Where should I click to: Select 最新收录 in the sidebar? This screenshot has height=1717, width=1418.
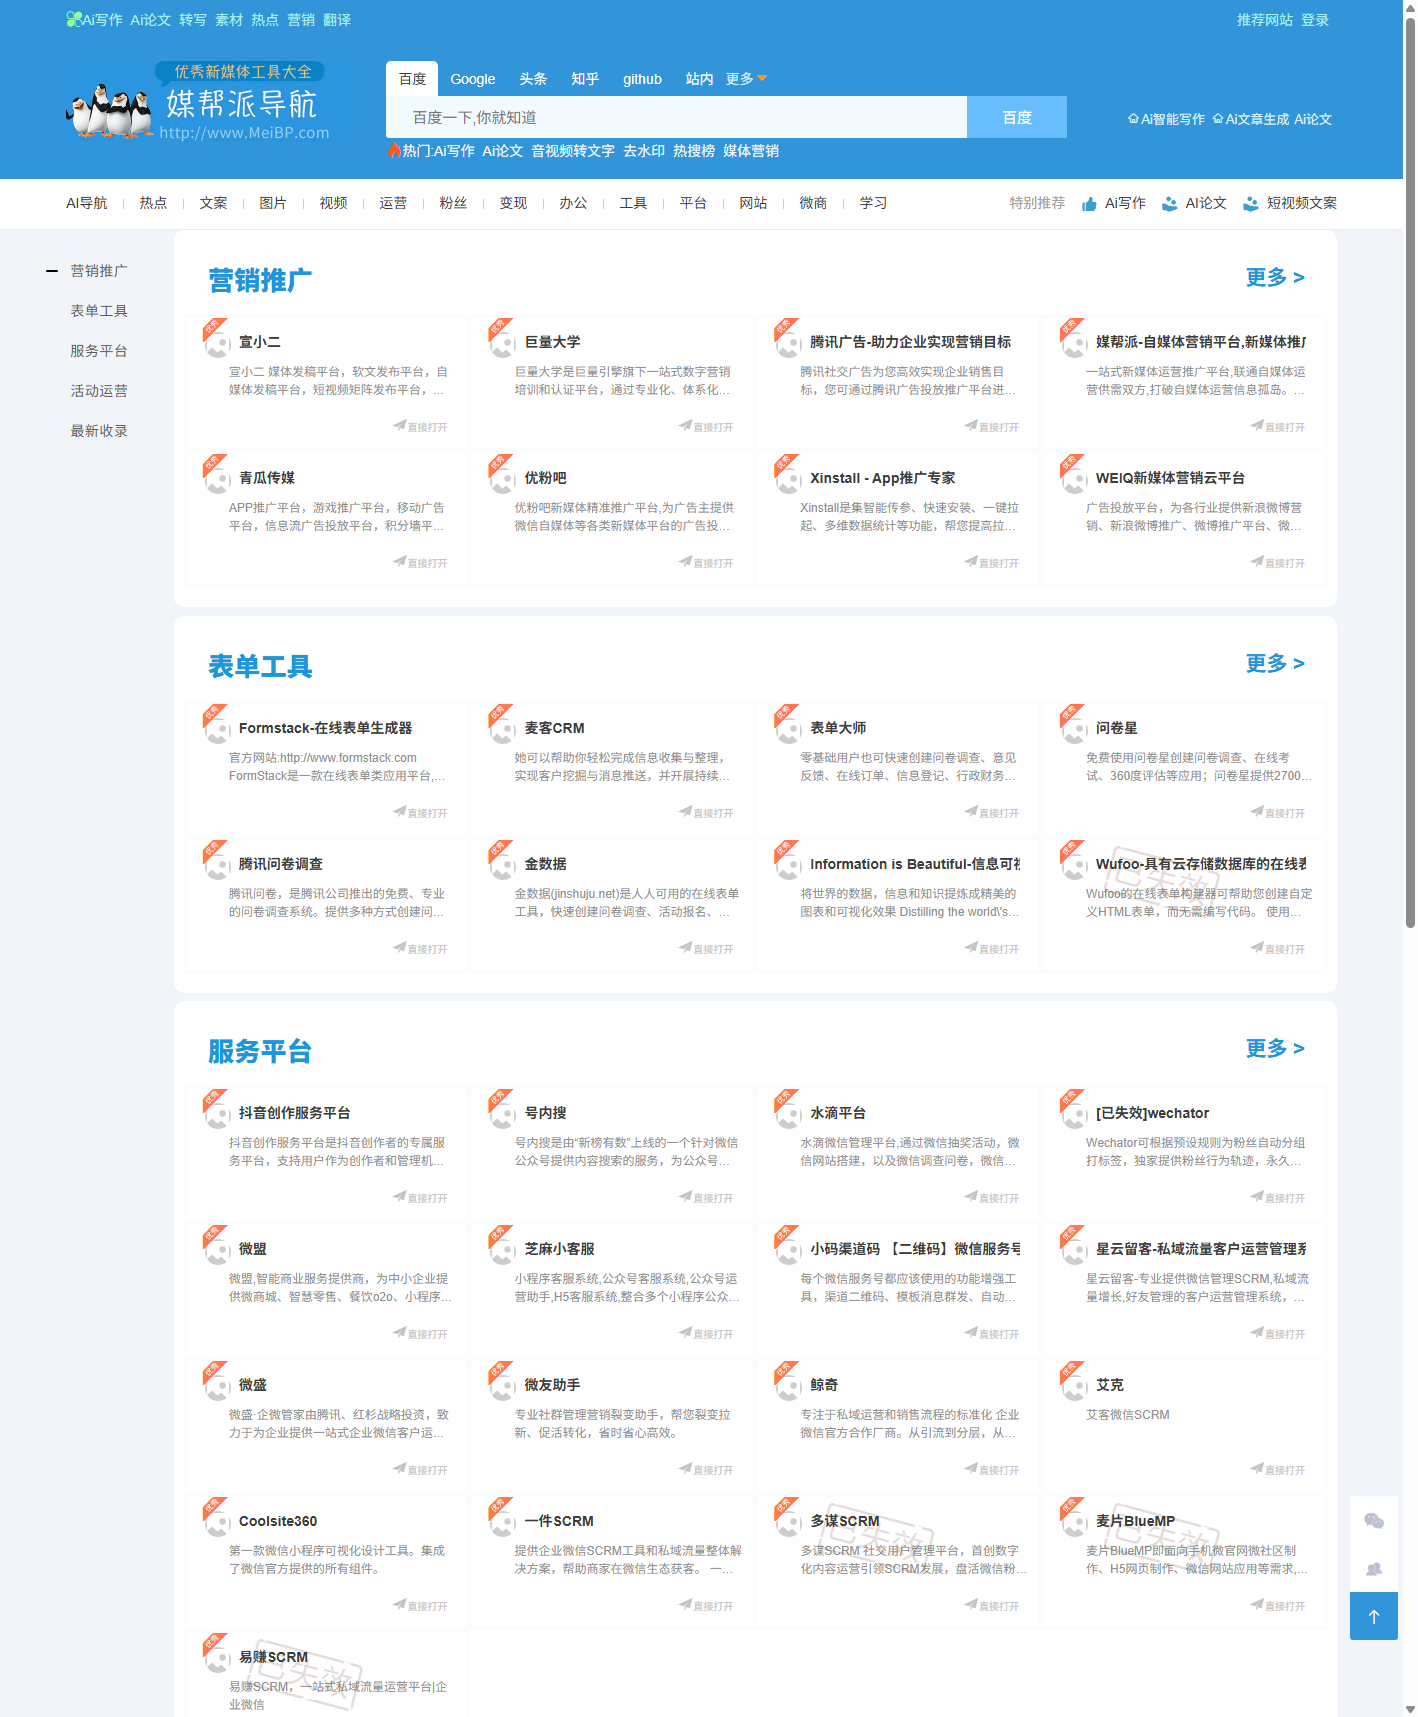(x=99, y=431)
